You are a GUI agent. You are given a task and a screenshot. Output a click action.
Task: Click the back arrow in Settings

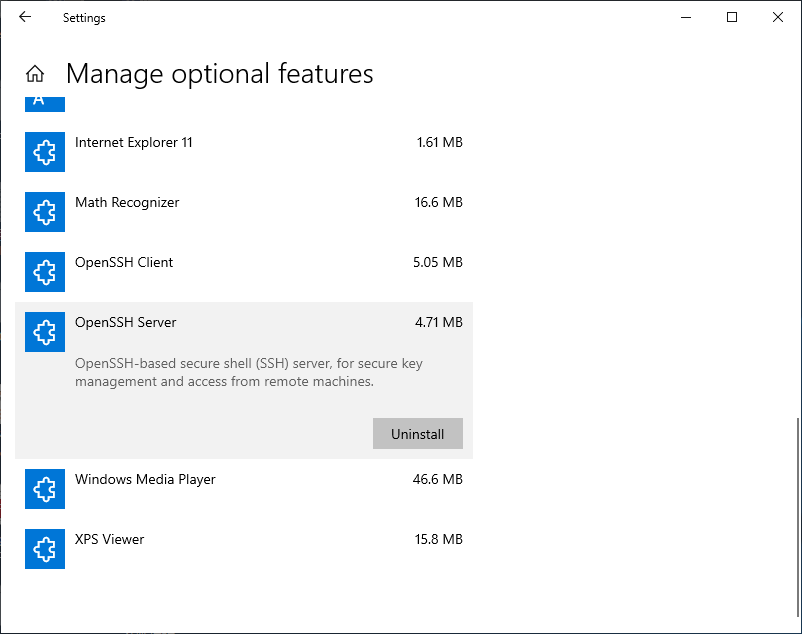[x=25, y=17]
